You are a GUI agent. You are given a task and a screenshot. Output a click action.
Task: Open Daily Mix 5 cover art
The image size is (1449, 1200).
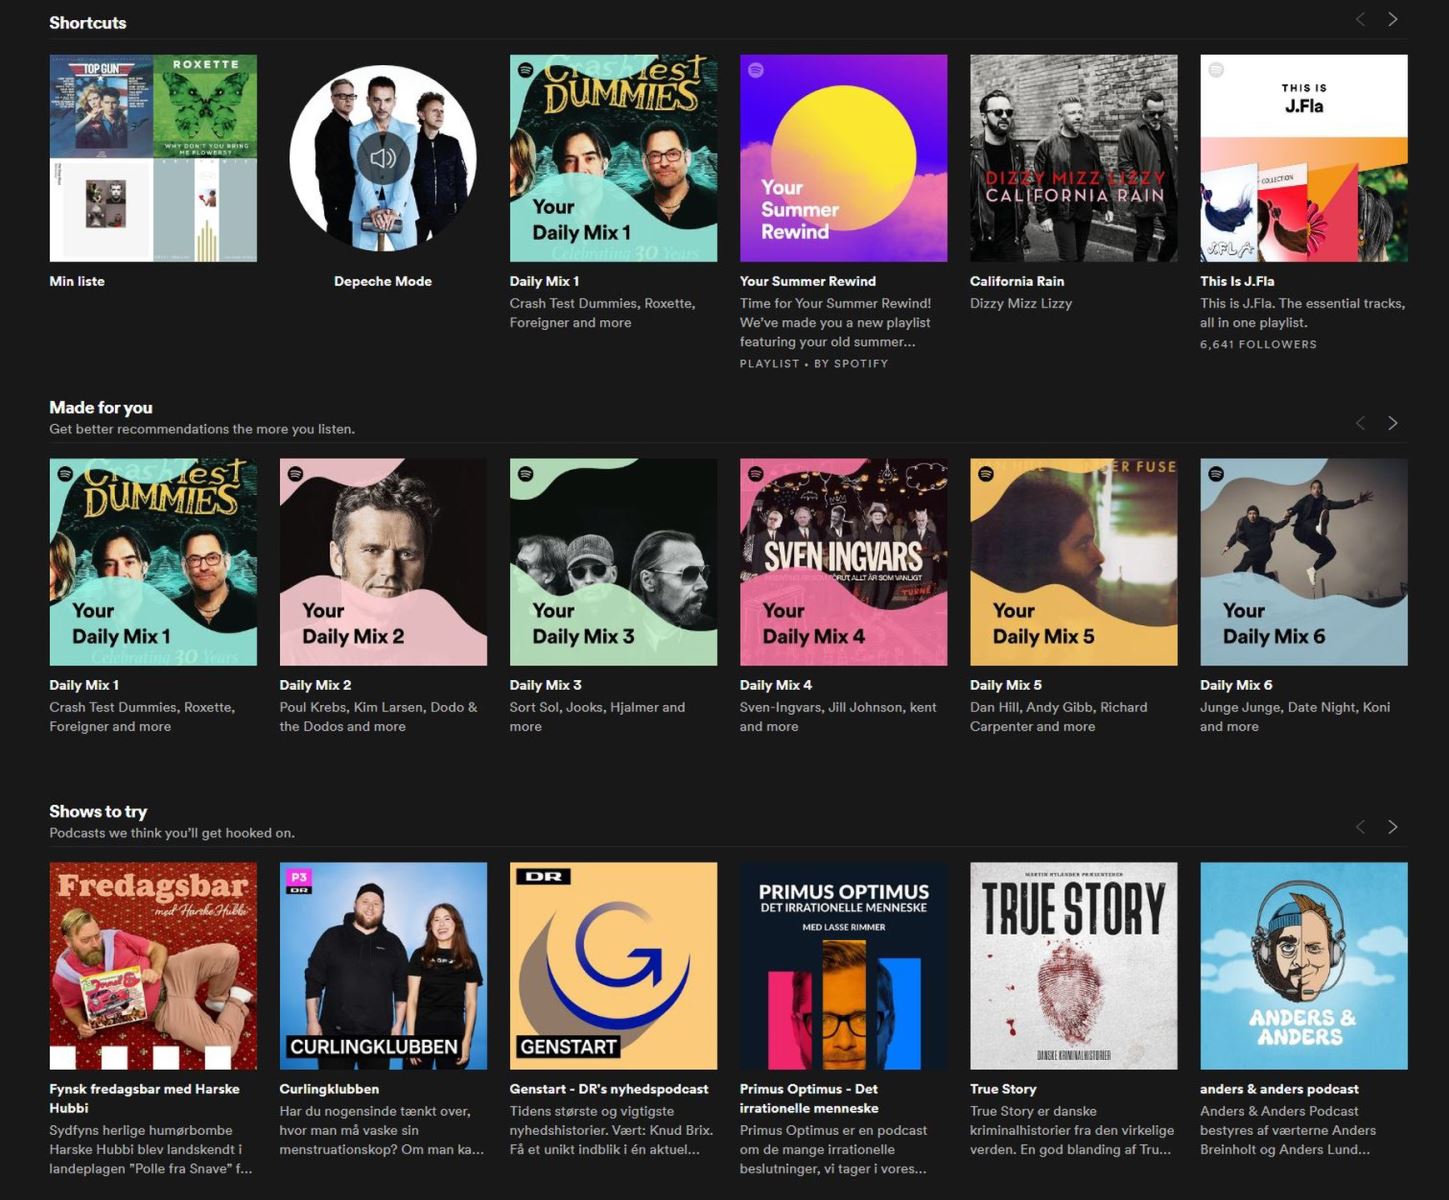click(x=1073, y=562)
